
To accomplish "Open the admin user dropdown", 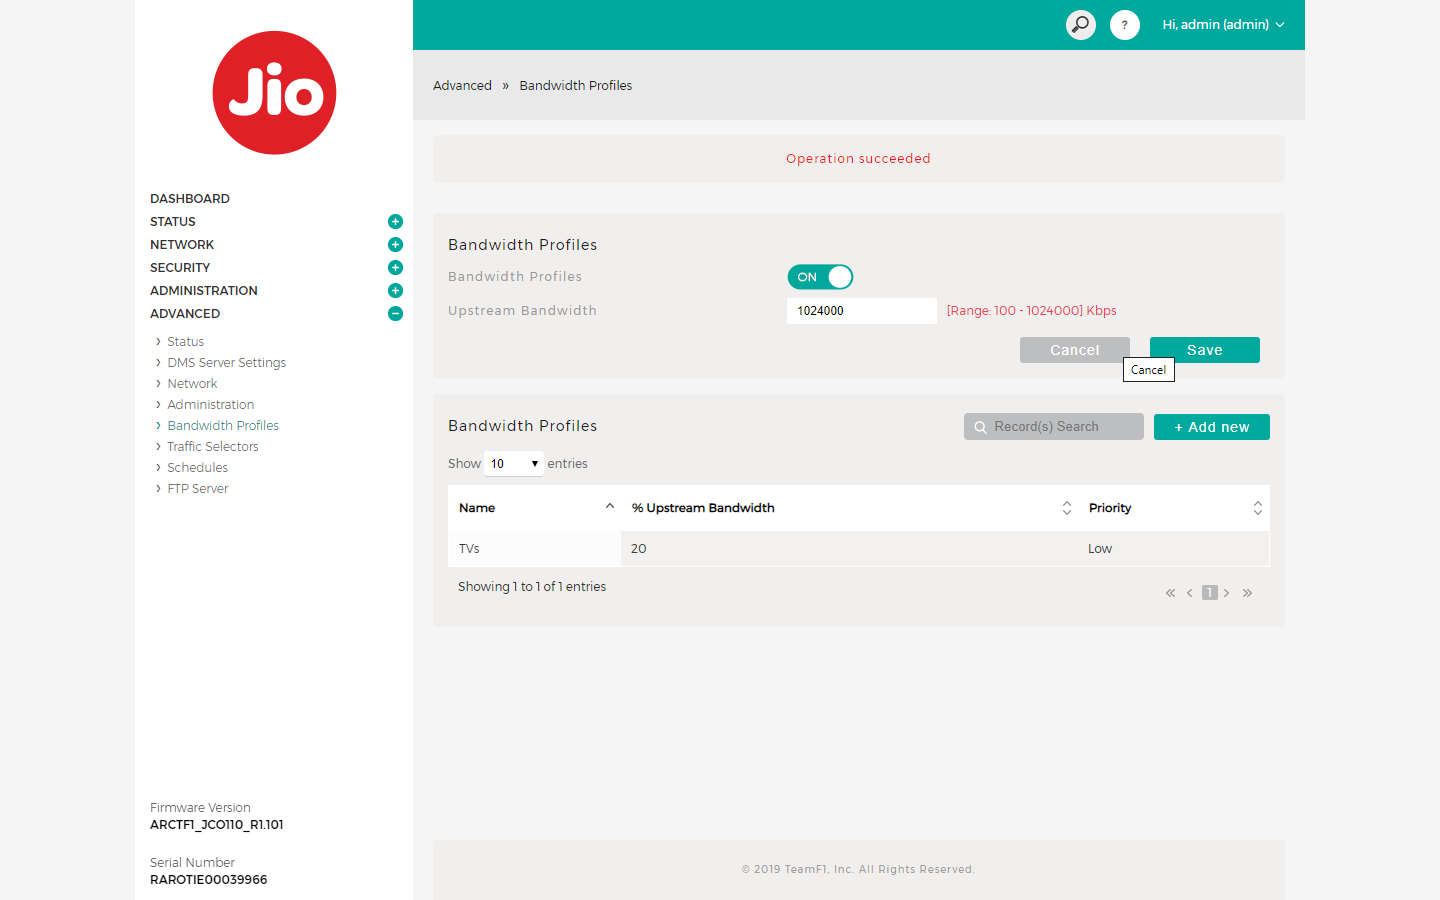I will pyautogui.click(x=1222, y=25).
